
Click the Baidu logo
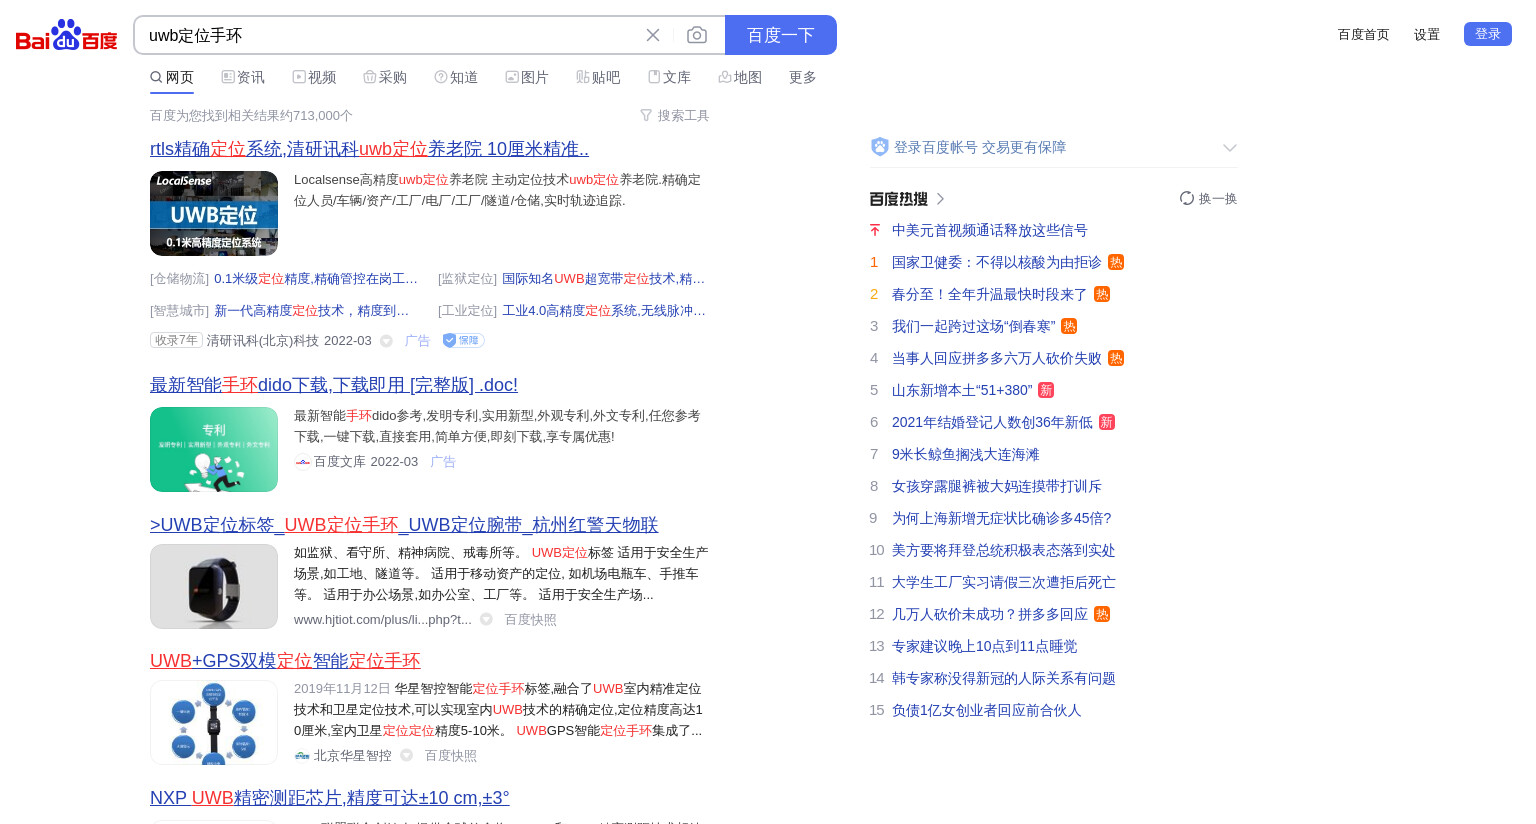(x=66, y=35)
